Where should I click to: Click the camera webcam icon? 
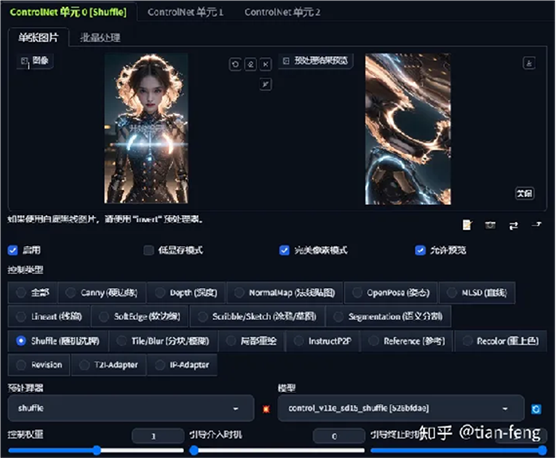coord(490,225)
